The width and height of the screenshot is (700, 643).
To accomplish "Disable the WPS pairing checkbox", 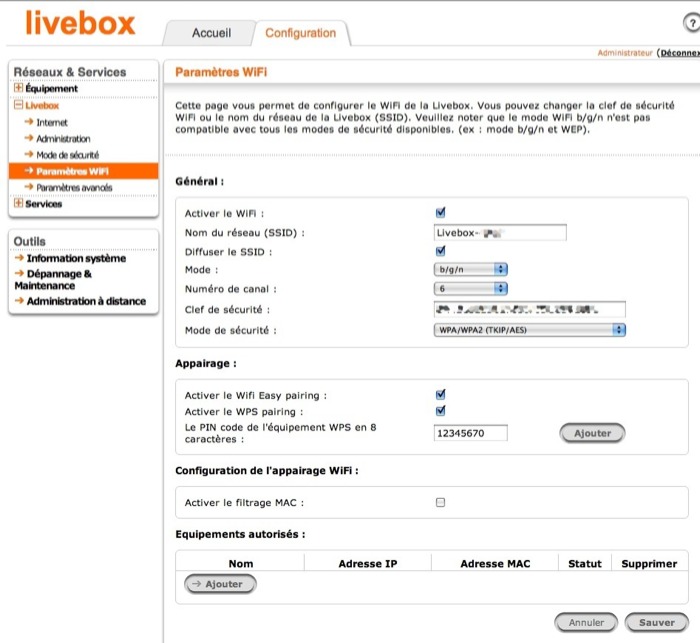I will [x=441, y=411].
